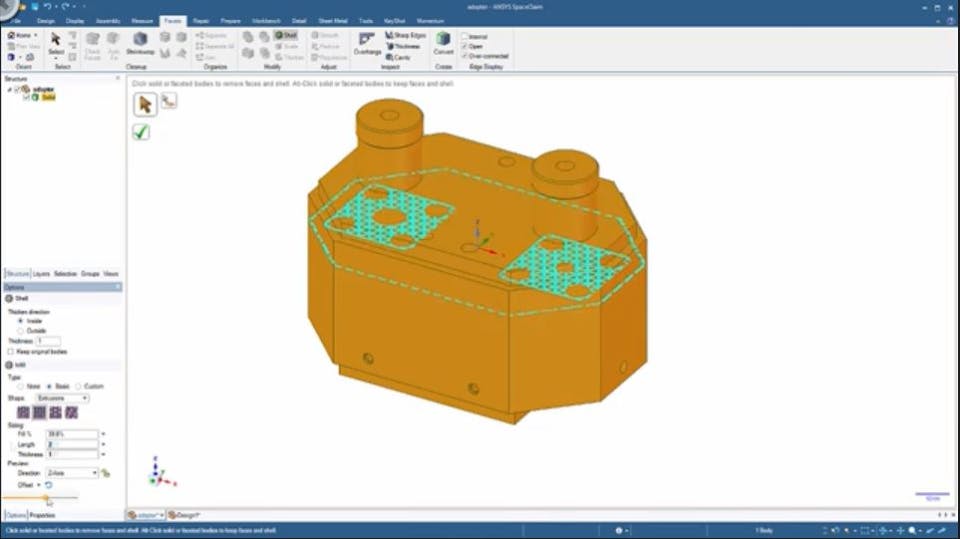Select None infill type radio
Image resolution: width=960 pixels, height=539 pixels.
(20, 386)
